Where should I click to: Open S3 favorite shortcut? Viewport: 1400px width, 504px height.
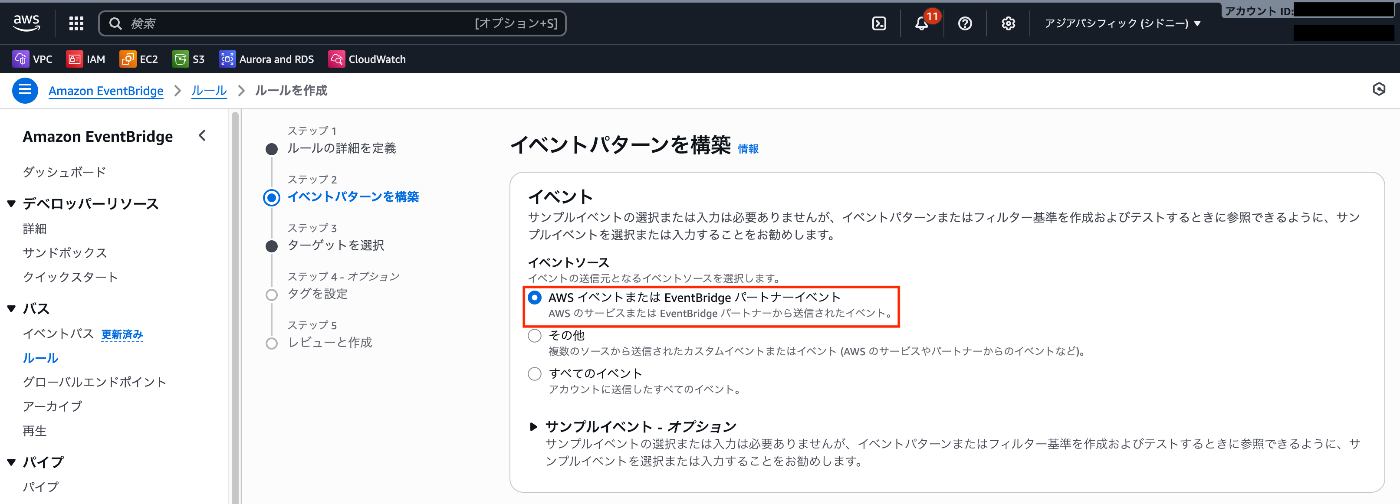click(189, 59)
